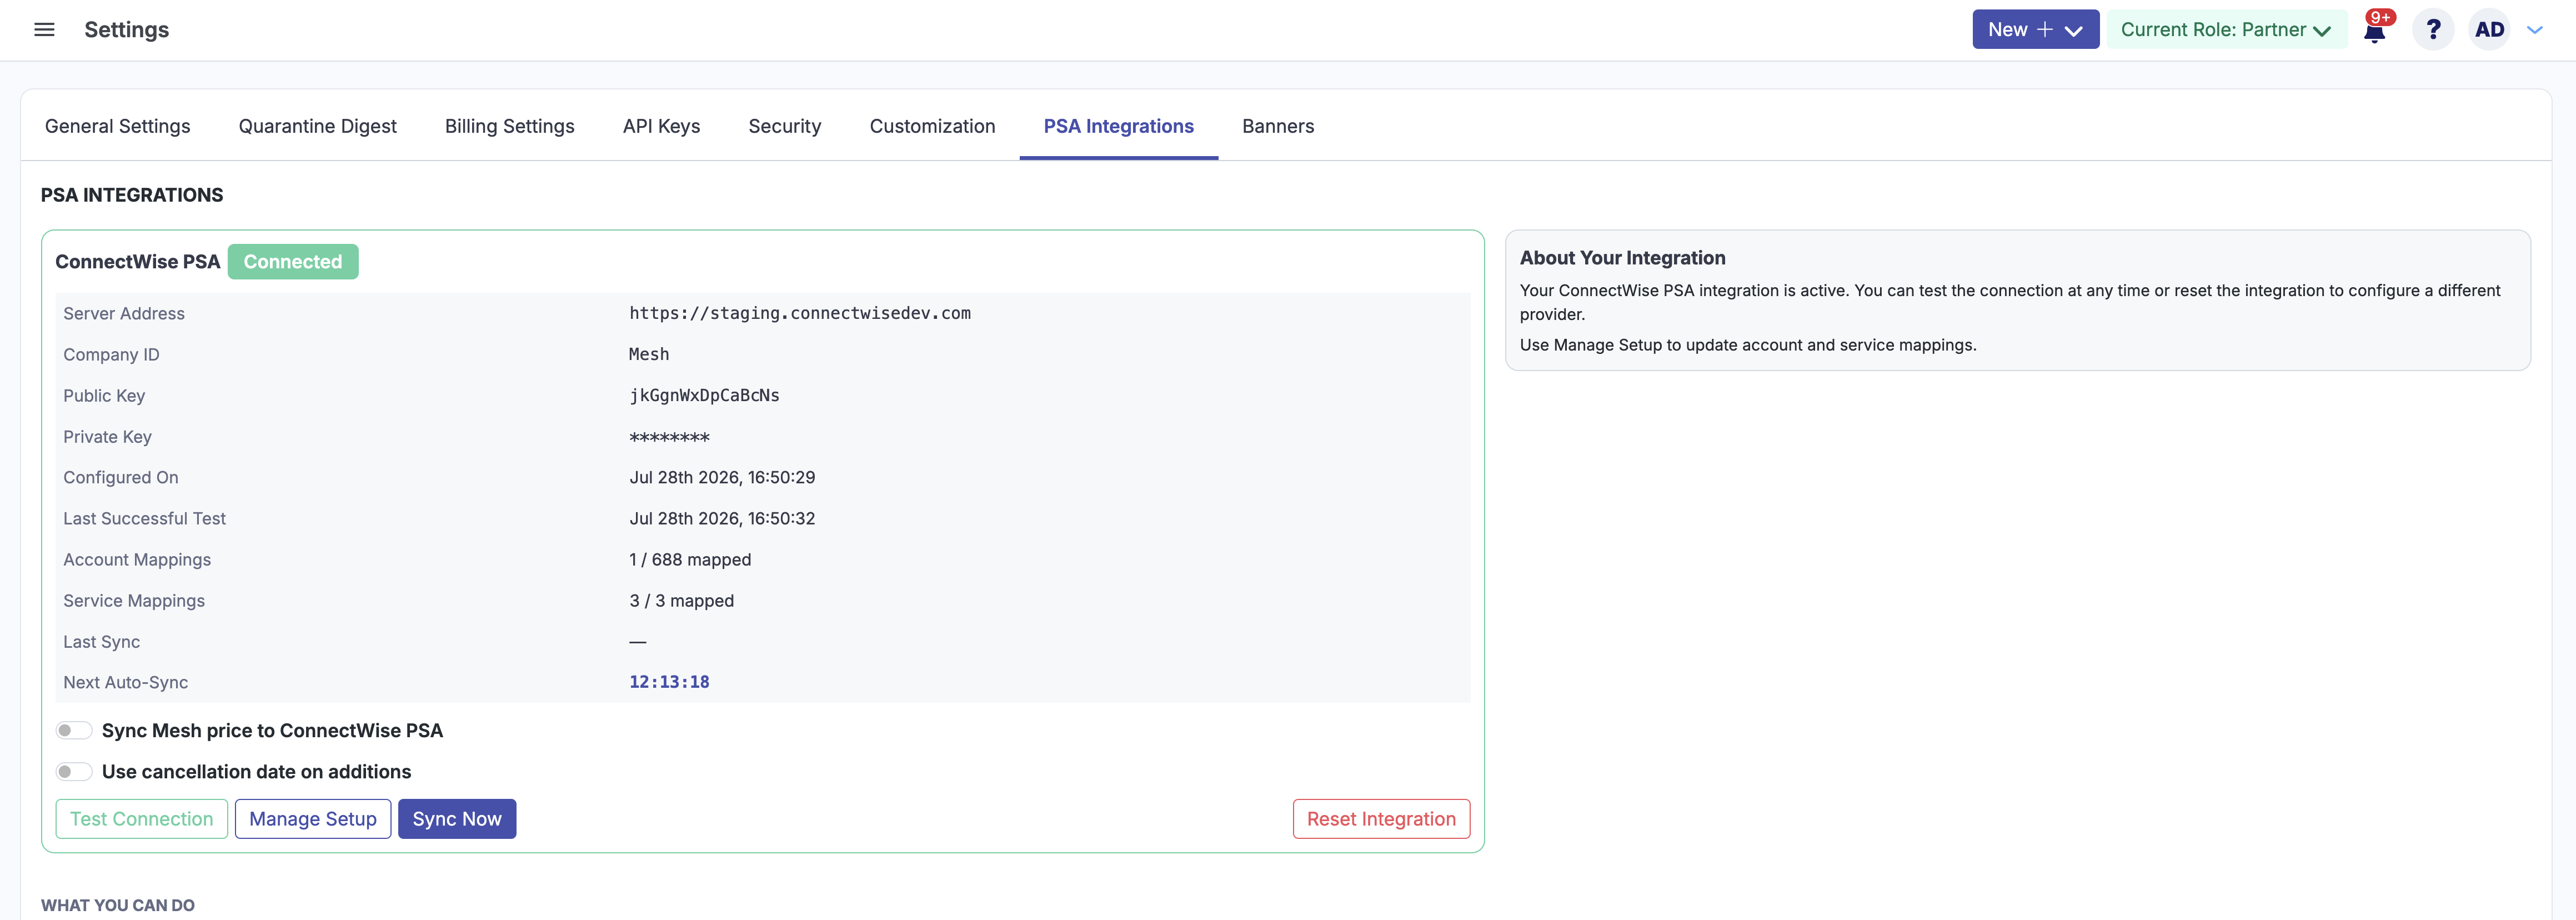Click the Service Mappings label
The width and height of the screenshot is (2576, 920).
tap(134, 601)
